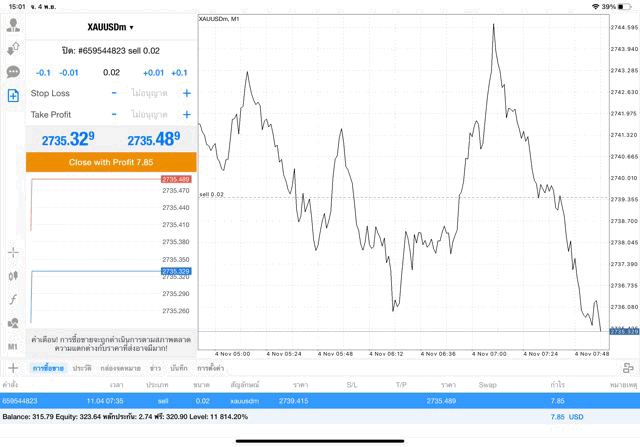Open the chat messages icon in sidebar
Screen dimensions: 640x447
point(13,72)
